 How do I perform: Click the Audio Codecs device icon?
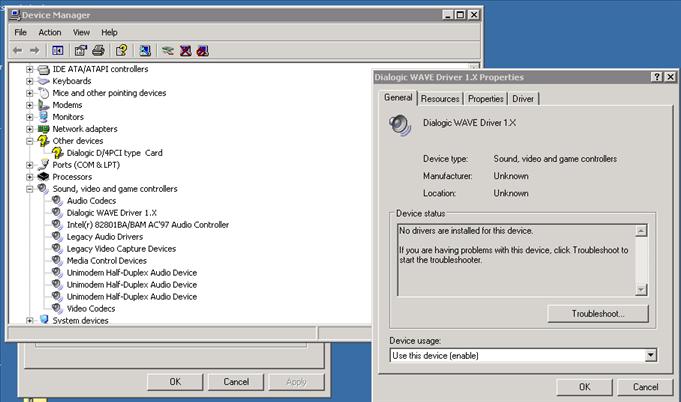57,201
